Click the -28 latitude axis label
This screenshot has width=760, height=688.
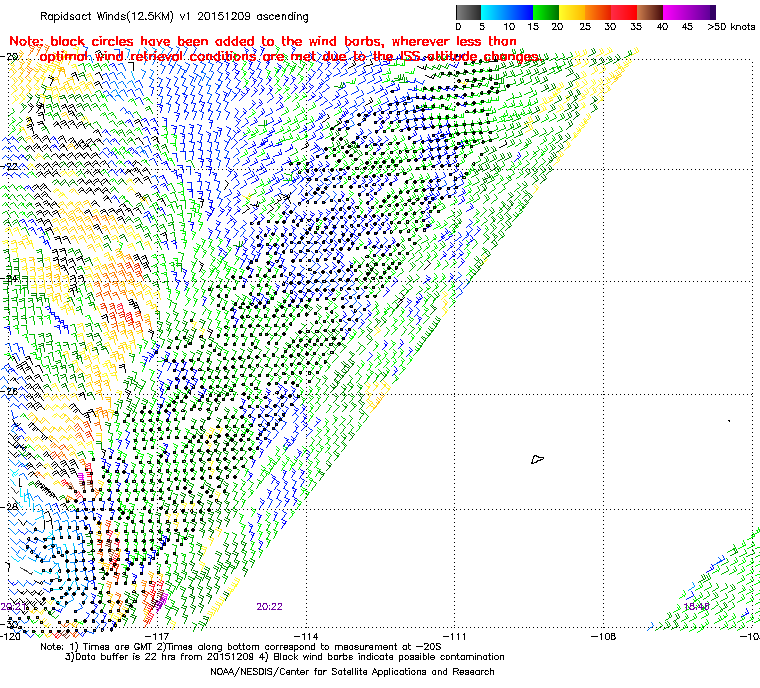point(10,507)
